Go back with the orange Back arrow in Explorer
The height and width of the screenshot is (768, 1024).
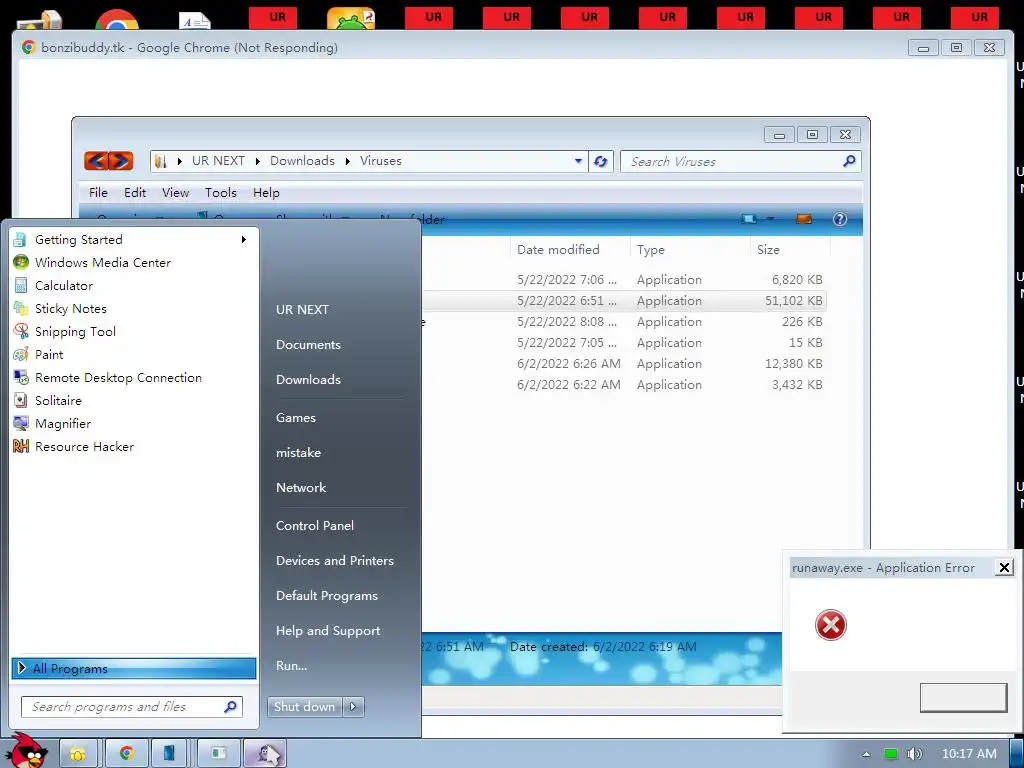pyautogui.click(x=96, y=161)
